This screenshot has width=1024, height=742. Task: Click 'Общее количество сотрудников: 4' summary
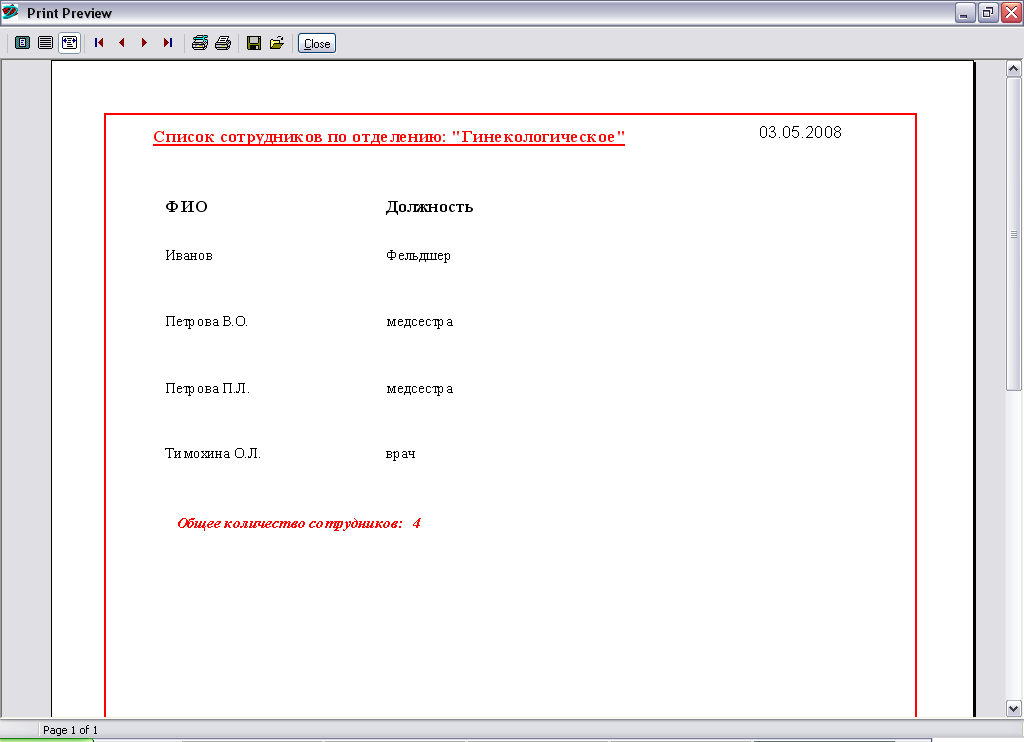[299, 523]
